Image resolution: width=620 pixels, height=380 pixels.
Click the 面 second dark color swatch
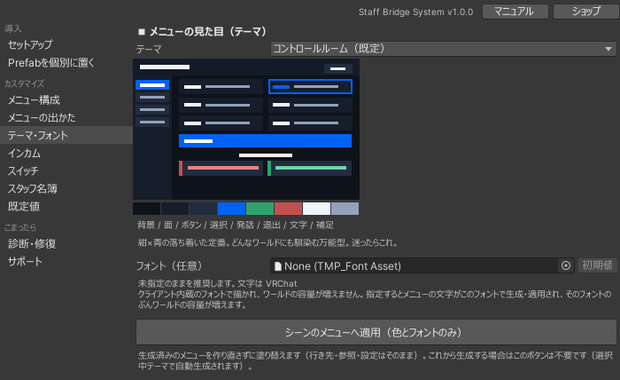click(x=175, y=208)
